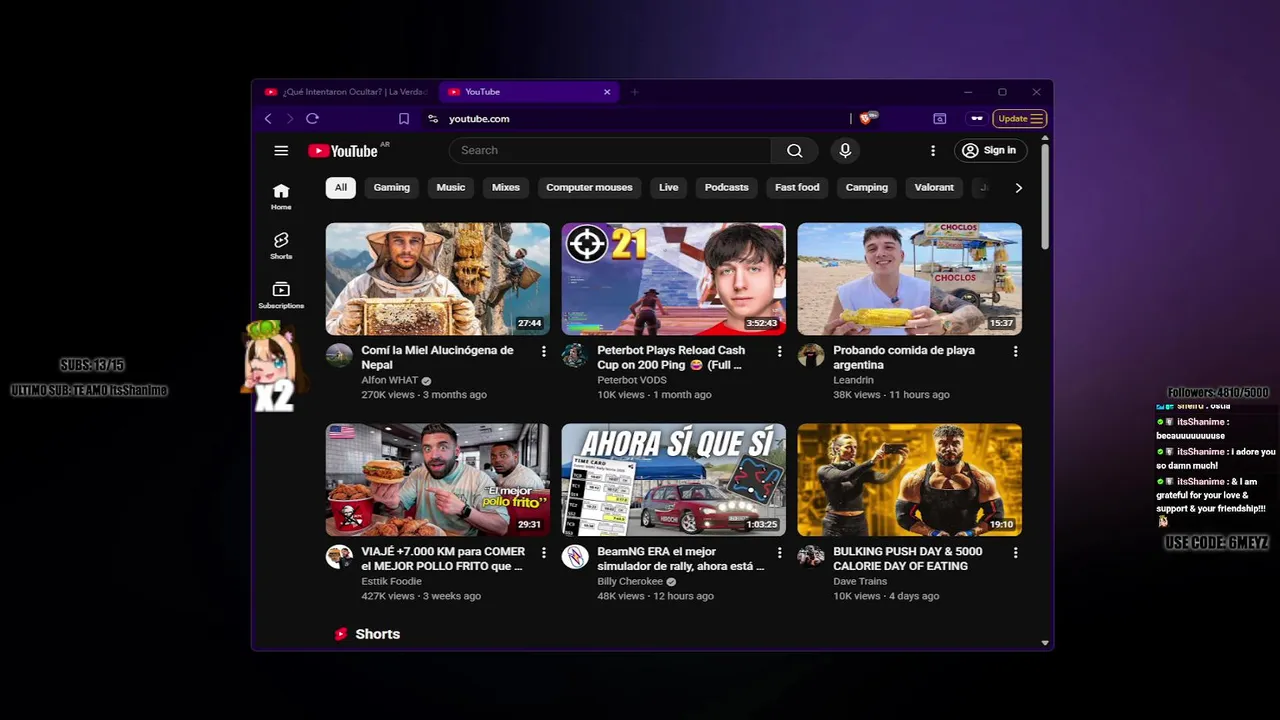Select the Music filter chip
The image size is (1280, 720).
pyautogui.click(x=451, y=187)
